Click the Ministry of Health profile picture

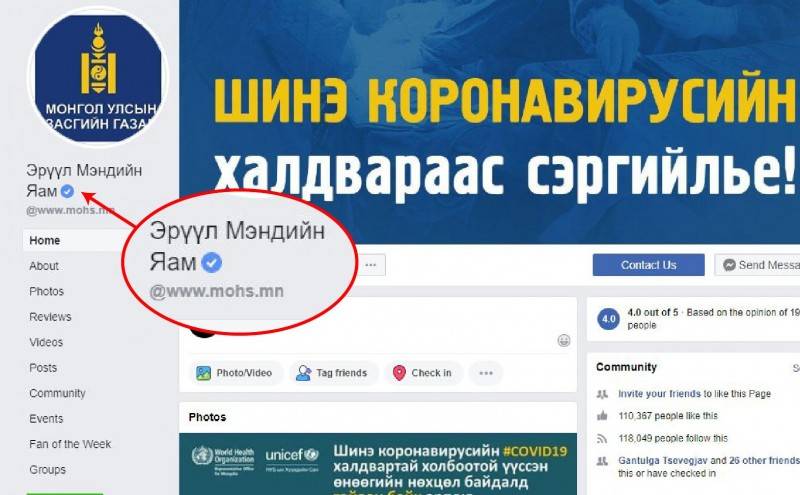[97, 77]
